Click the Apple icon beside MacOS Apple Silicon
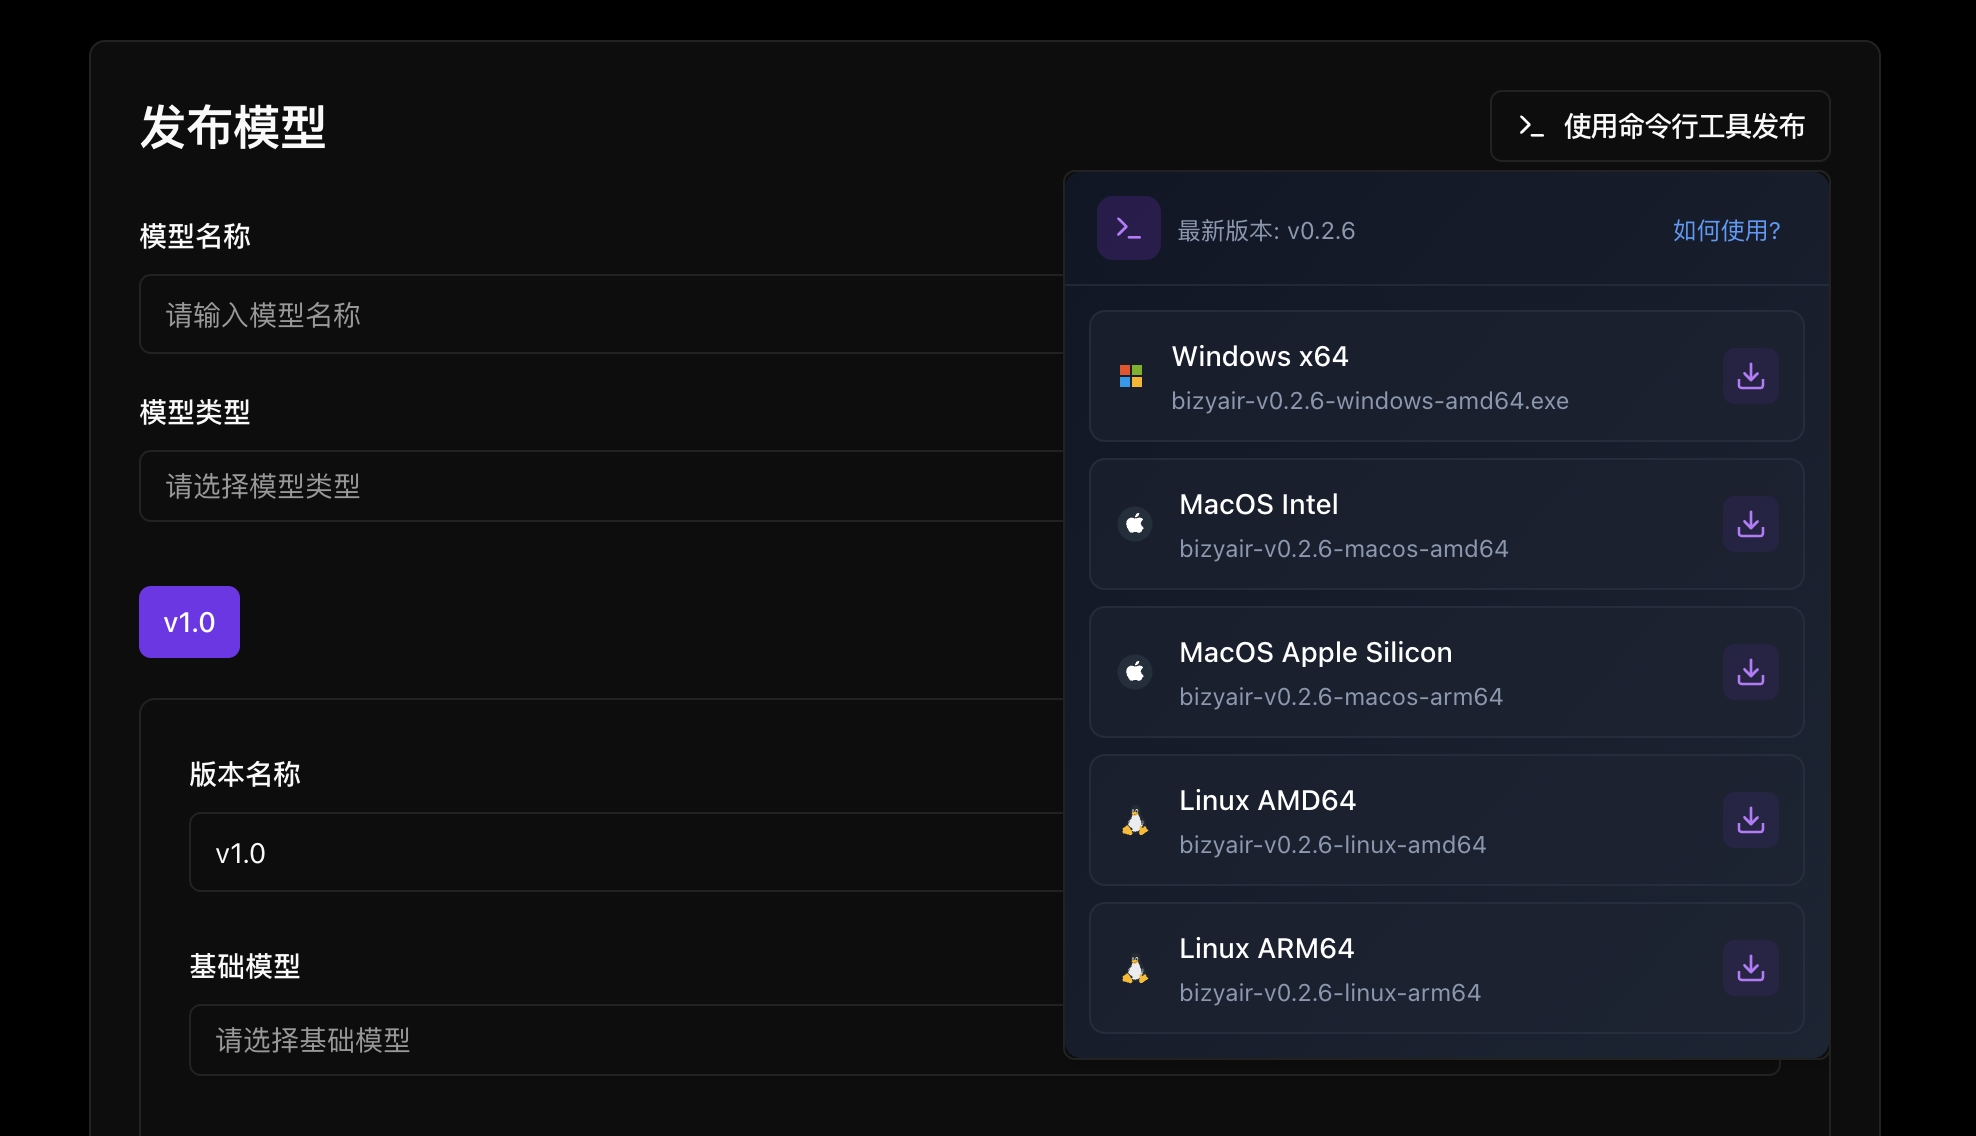Viewport: 1976px width, 1136px height. pos(1135,672)
